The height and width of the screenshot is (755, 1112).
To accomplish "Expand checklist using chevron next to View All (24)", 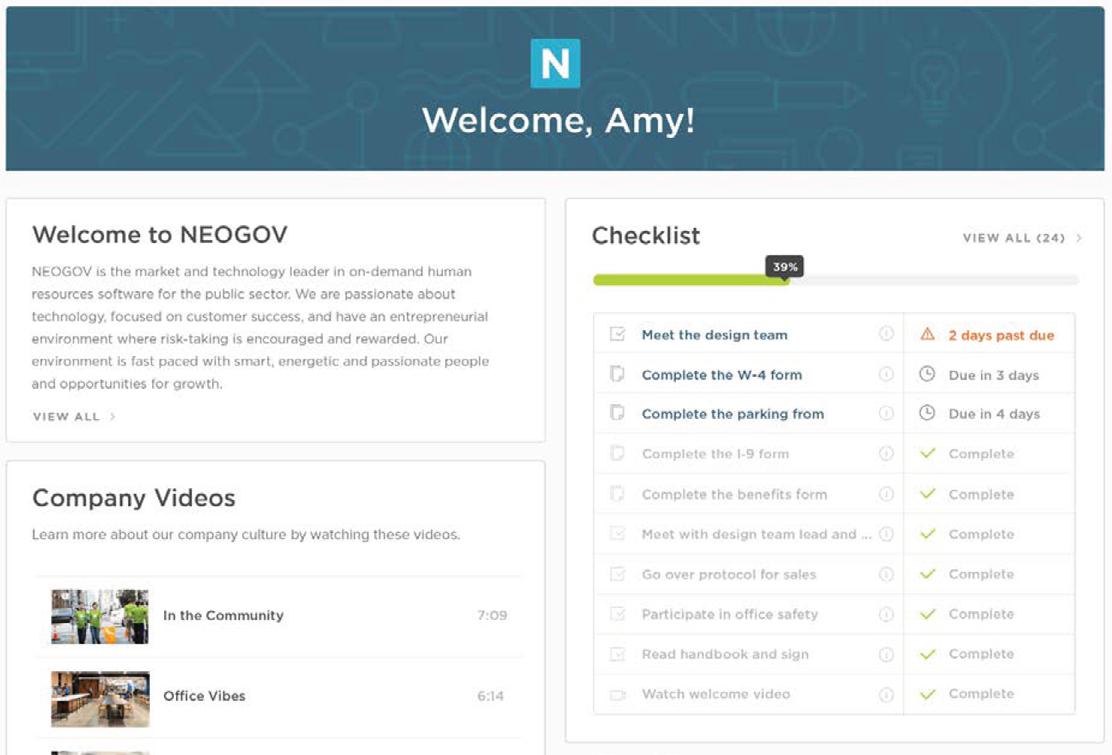I will coord(1079,238).
